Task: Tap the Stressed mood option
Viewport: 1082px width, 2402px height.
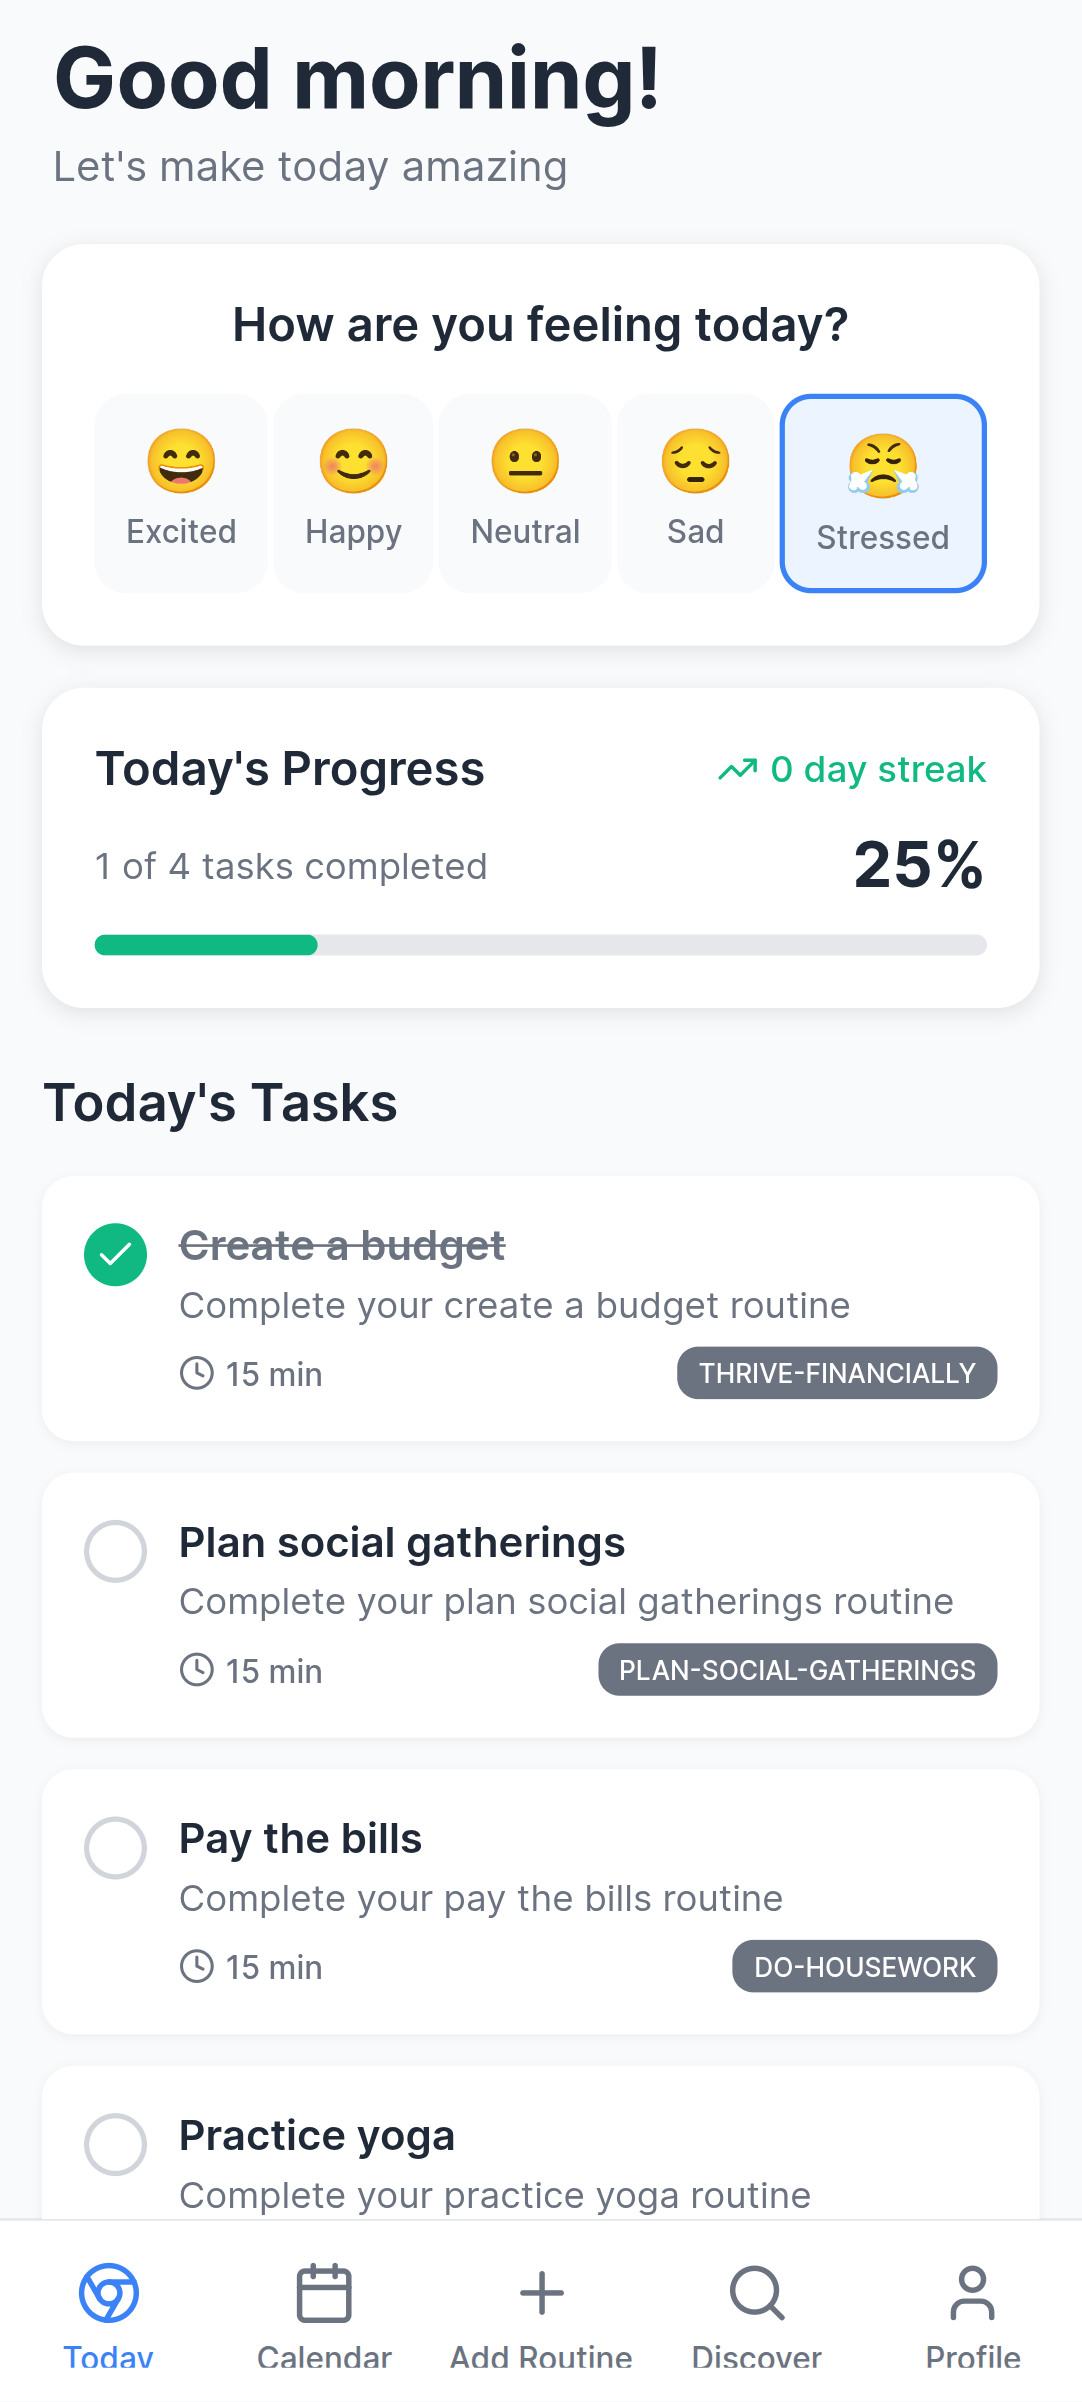Action: coord(883,493)
